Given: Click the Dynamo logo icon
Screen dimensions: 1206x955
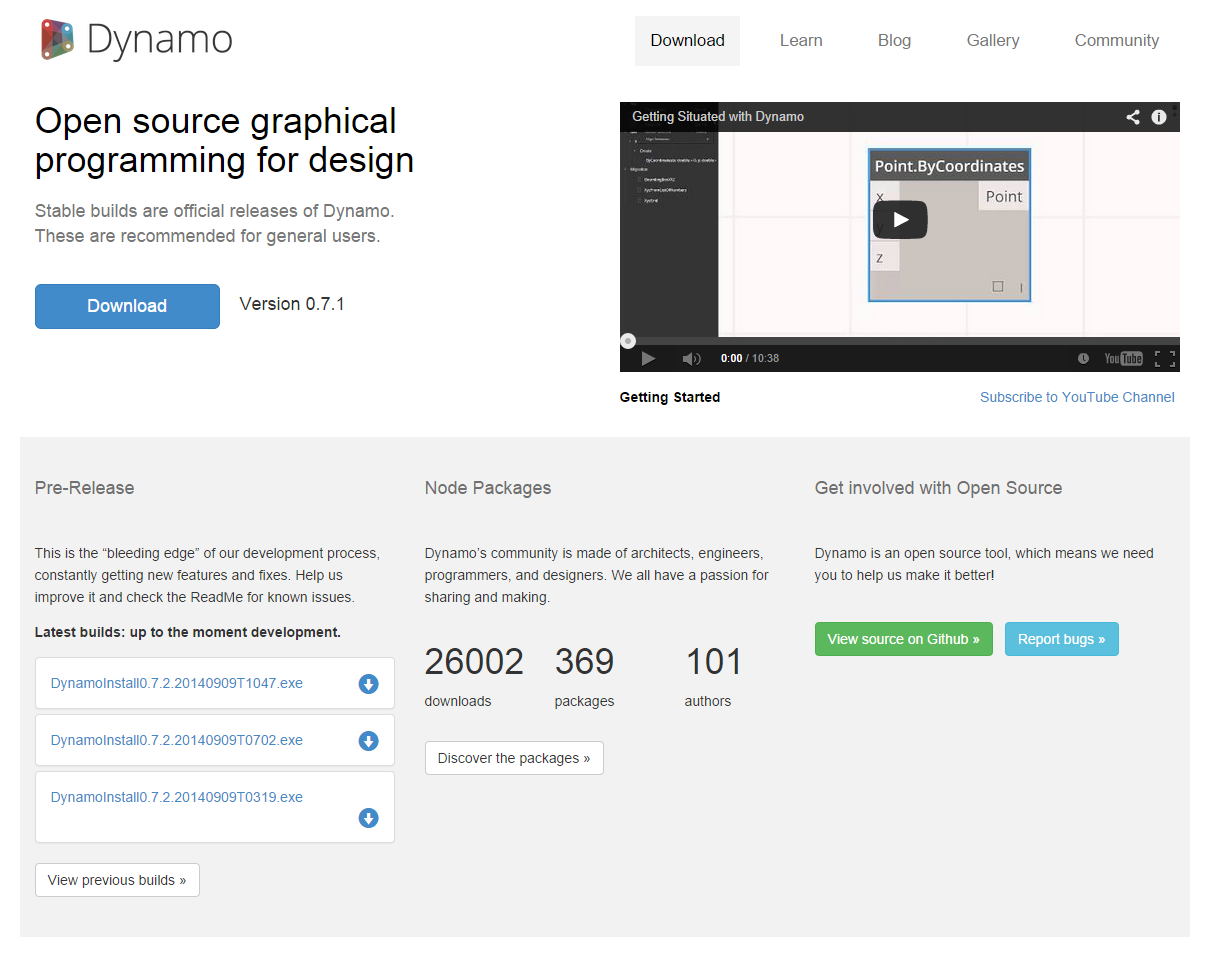Looking at the screenshot, I should click(58, 40).
